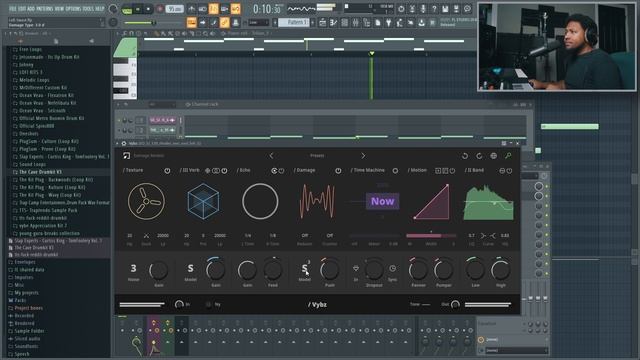The width and height of the screenshot is (640, 360).
Task: Open the TOOLS menu
Action: [88, 8]
